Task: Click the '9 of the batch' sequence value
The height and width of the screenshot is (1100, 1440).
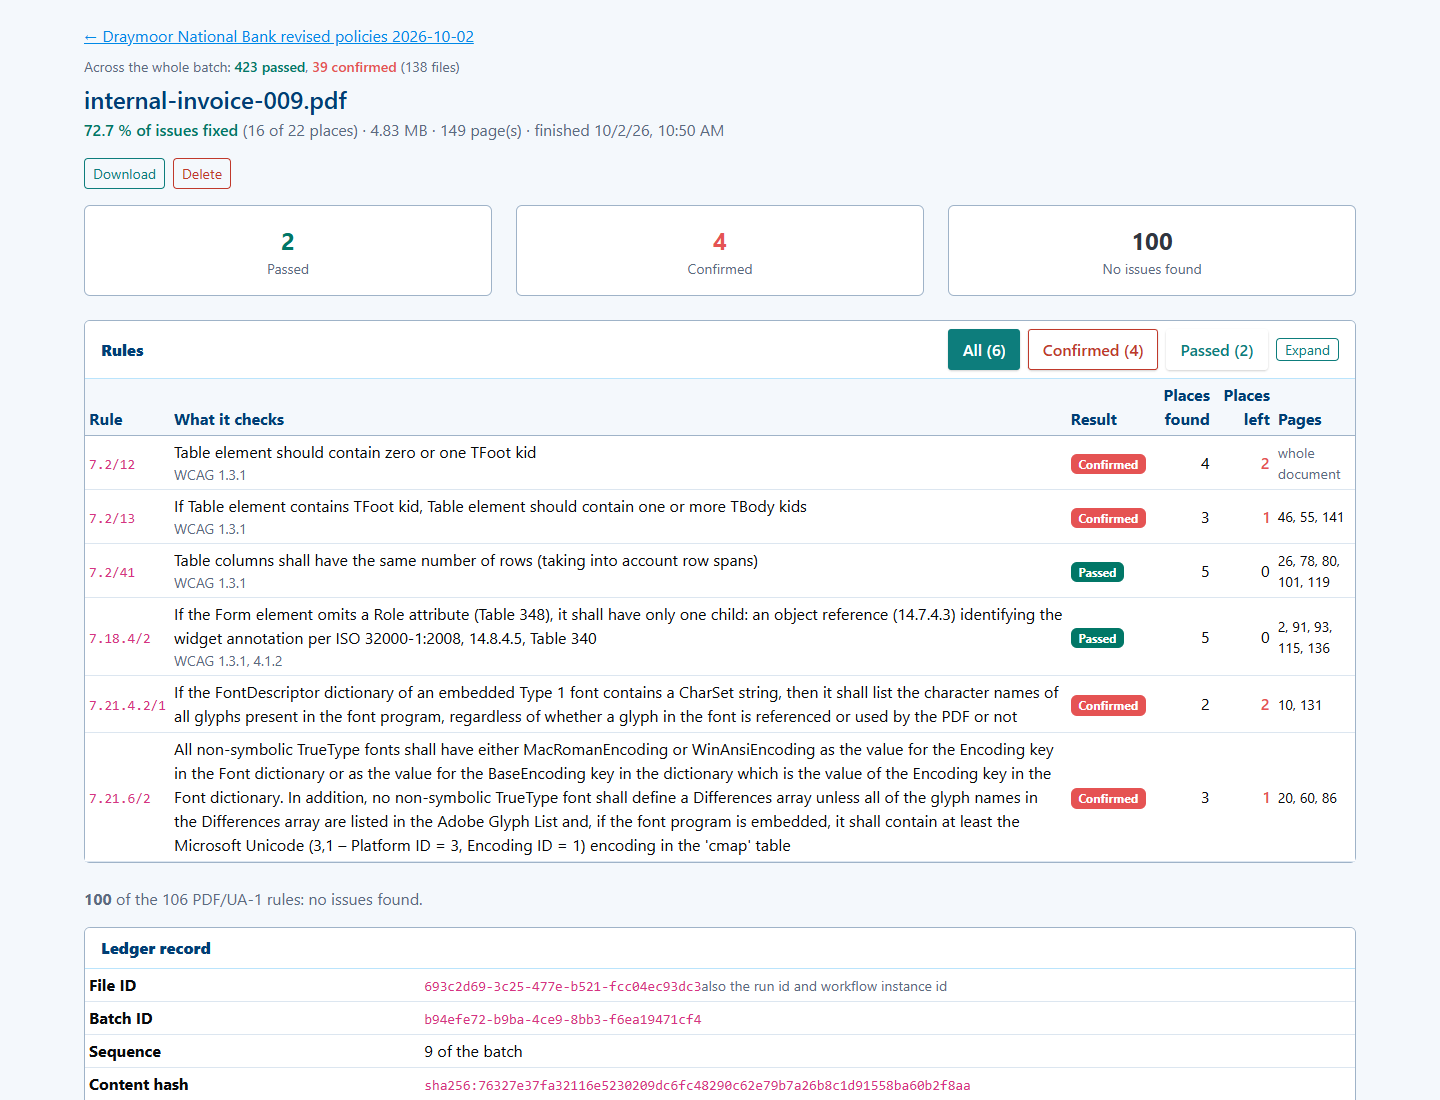Action: [x=473, y=1052]
